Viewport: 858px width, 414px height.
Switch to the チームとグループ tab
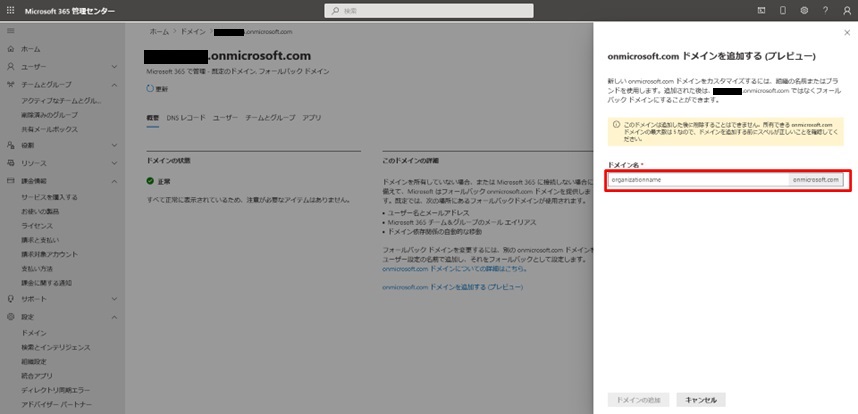(x=270, y=118)
